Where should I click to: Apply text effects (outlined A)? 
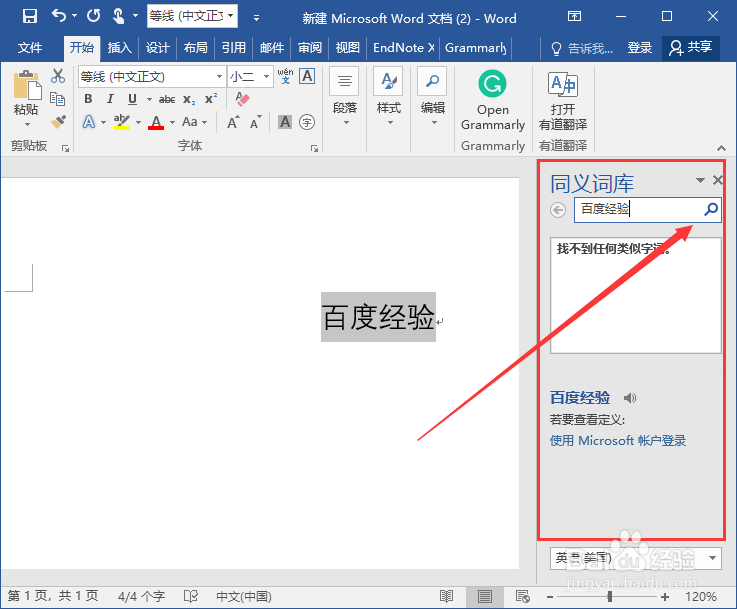point(89,122)
